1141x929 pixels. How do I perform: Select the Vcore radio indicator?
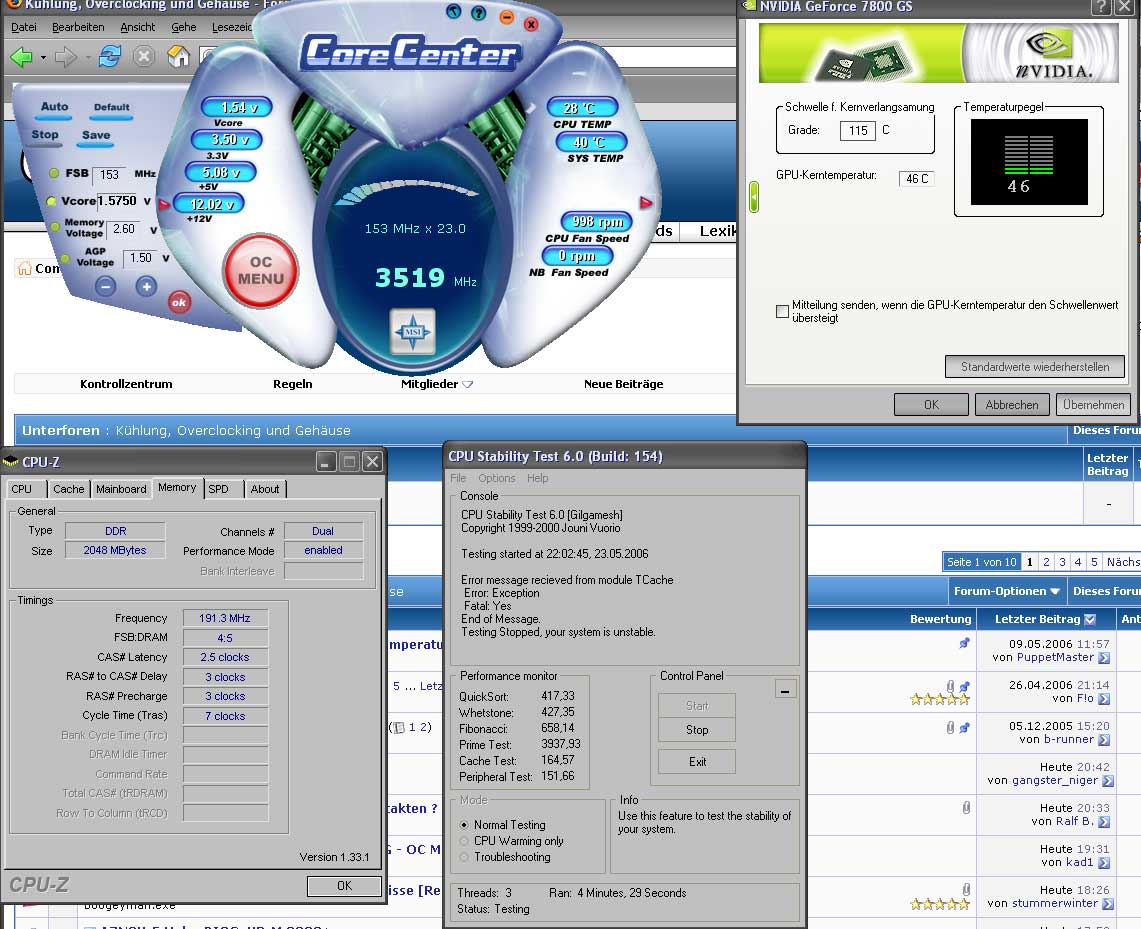coord(51,201)
